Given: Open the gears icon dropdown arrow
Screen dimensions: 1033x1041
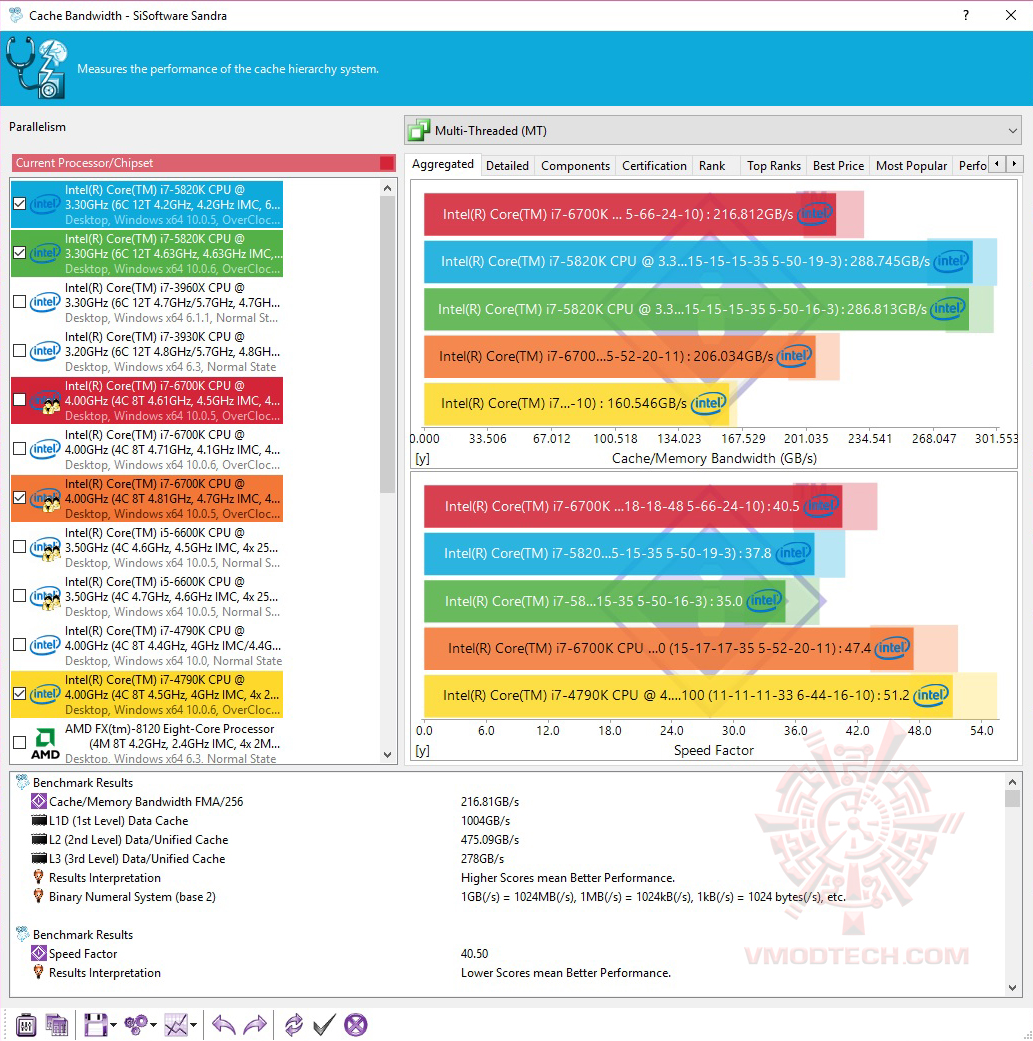Looking at the screenshot, I should (x=153, y=1025).
